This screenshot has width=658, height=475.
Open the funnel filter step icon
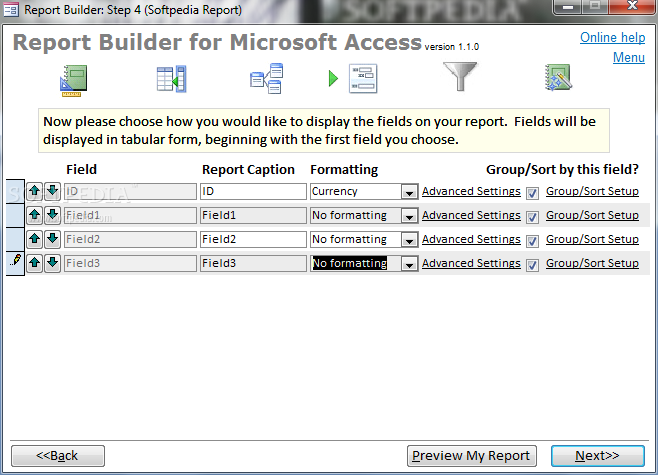(460, 76)
